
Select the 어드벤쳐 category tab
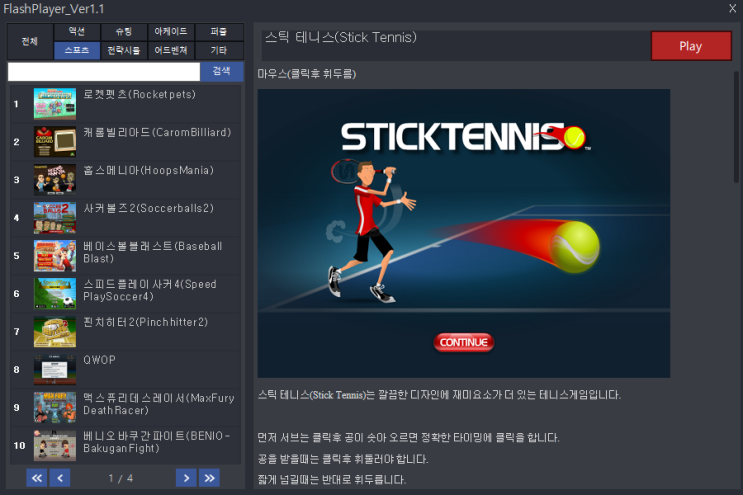(171, 50)
